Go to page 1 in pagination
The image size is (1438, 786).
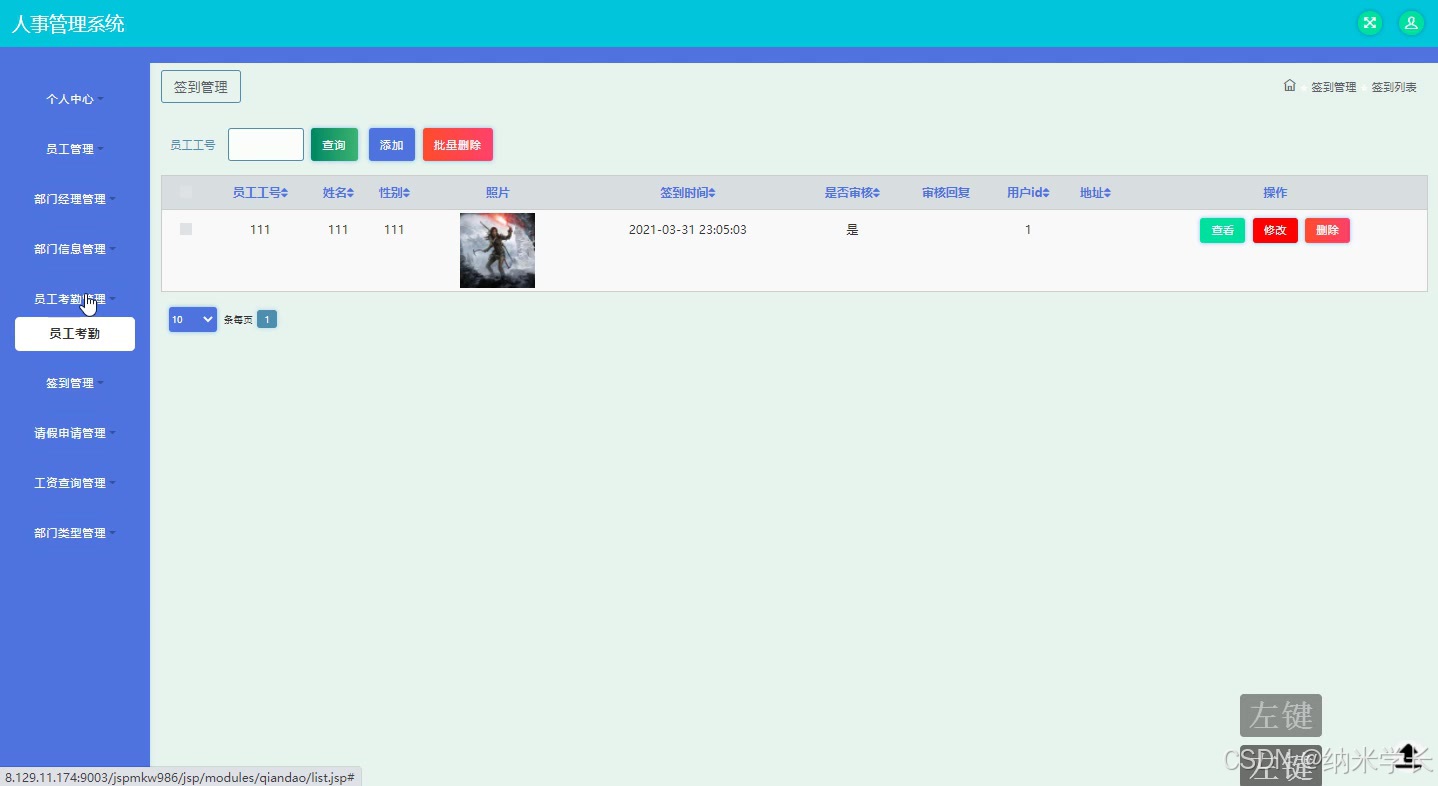267,319
